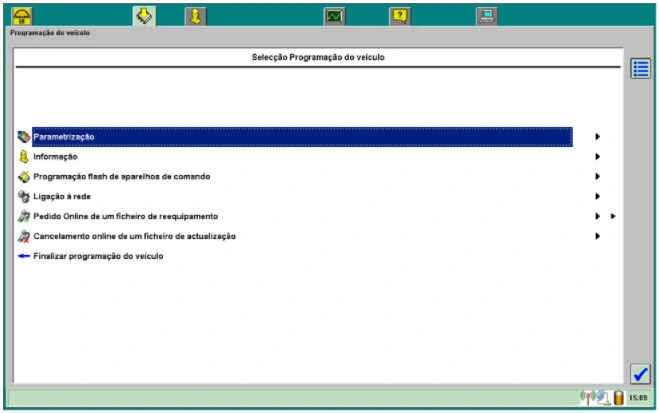Click the computer monitor toolbar icon
This screenshot has width=659, height=413.
(x=486, y=16)
